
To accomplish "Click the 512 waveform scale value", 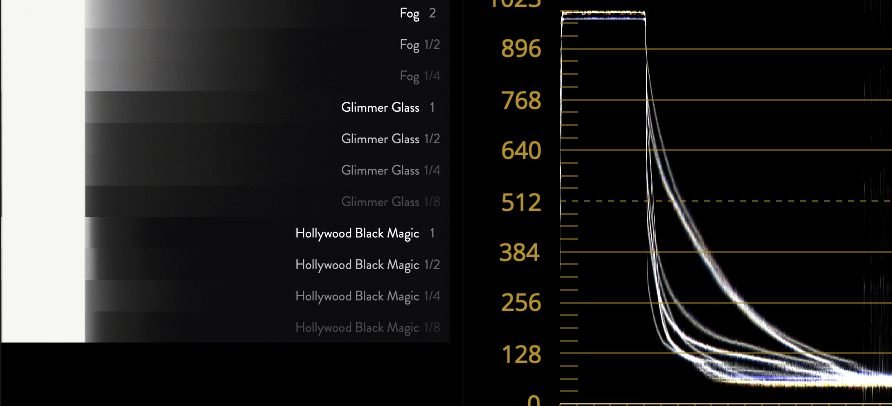I will click(521, 202).
